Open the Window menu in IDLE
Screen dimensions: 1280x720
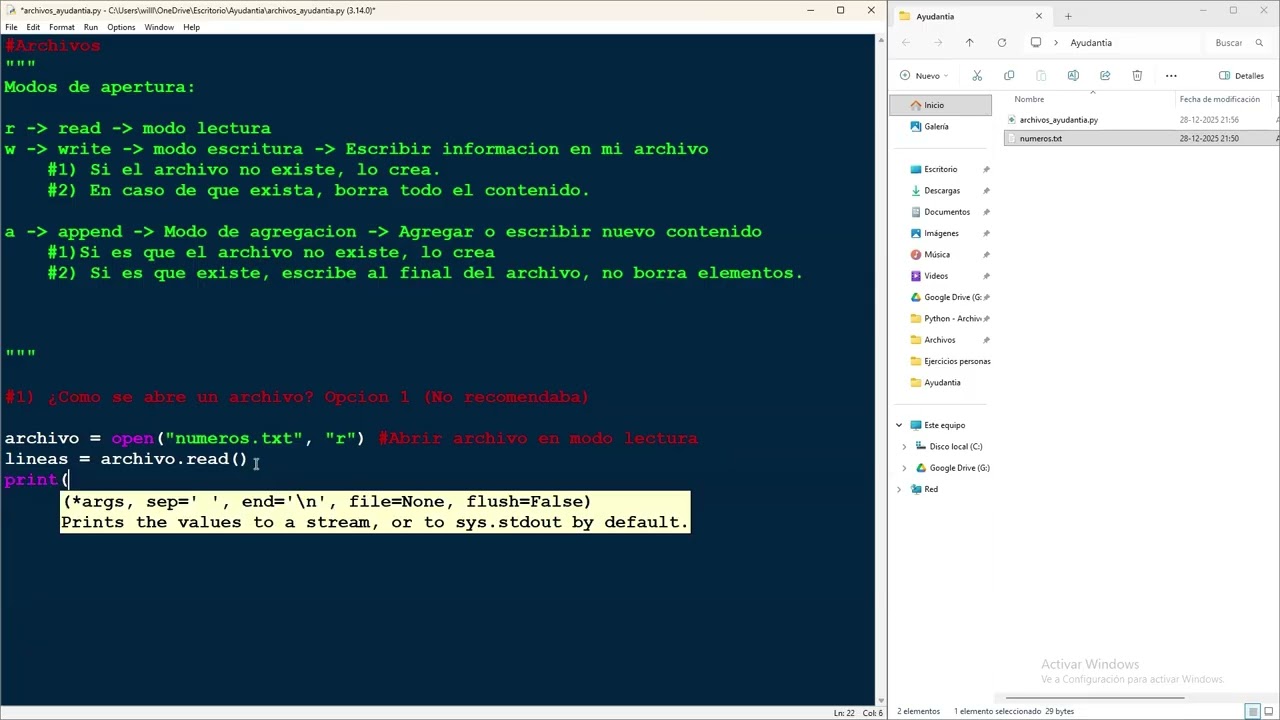(159, 27)
